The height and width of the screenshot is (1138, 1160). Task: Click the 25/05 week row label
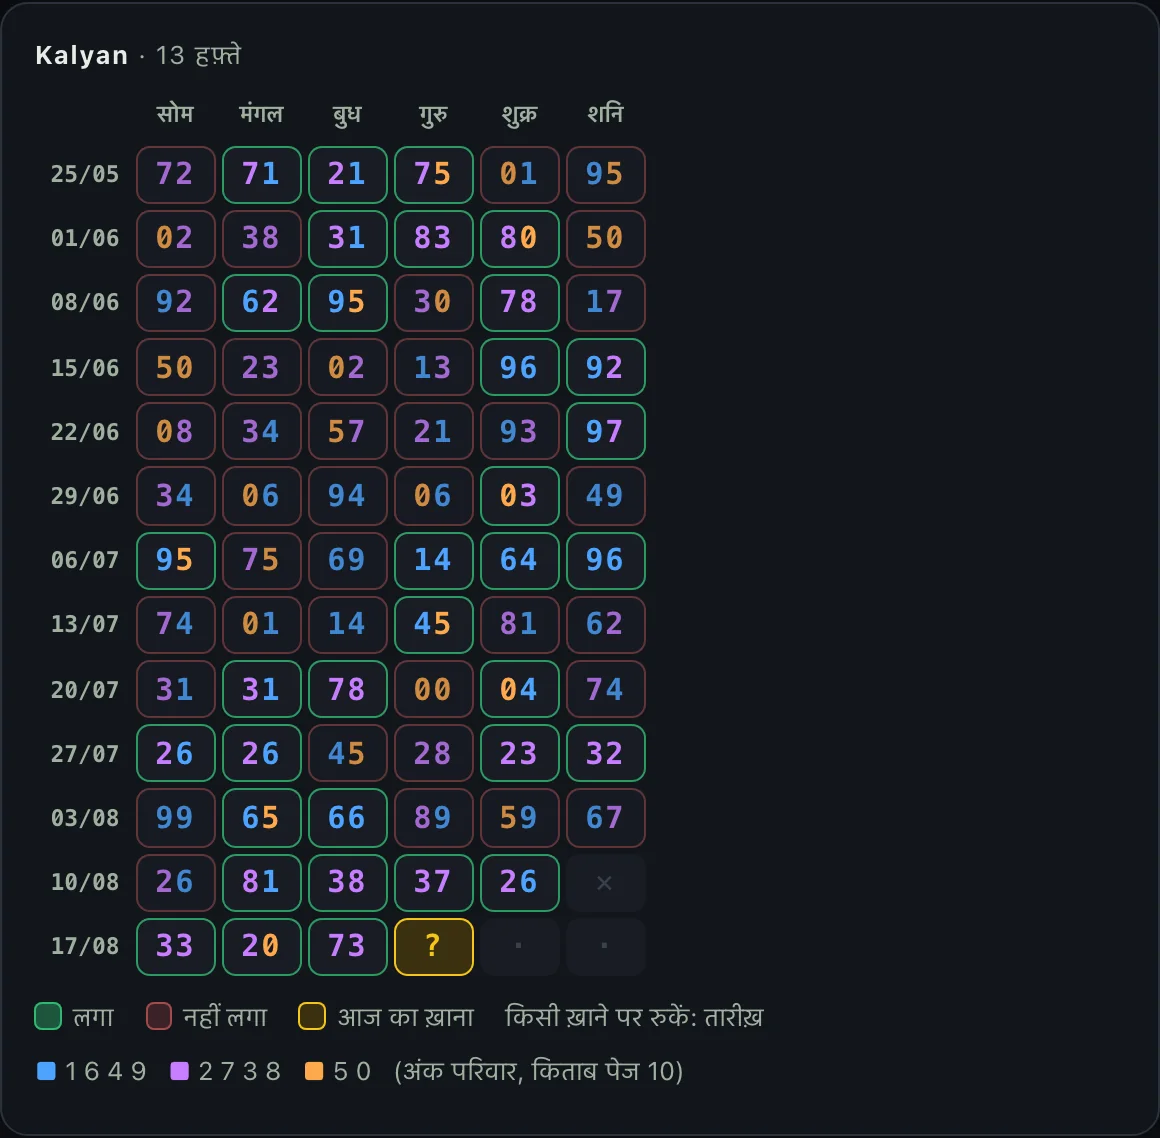coord(84,174)
